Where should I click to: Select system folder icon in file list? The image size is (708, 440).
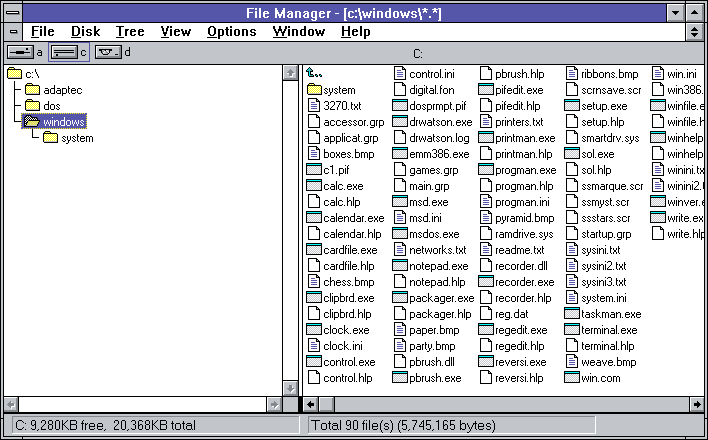tap(314, 89)
